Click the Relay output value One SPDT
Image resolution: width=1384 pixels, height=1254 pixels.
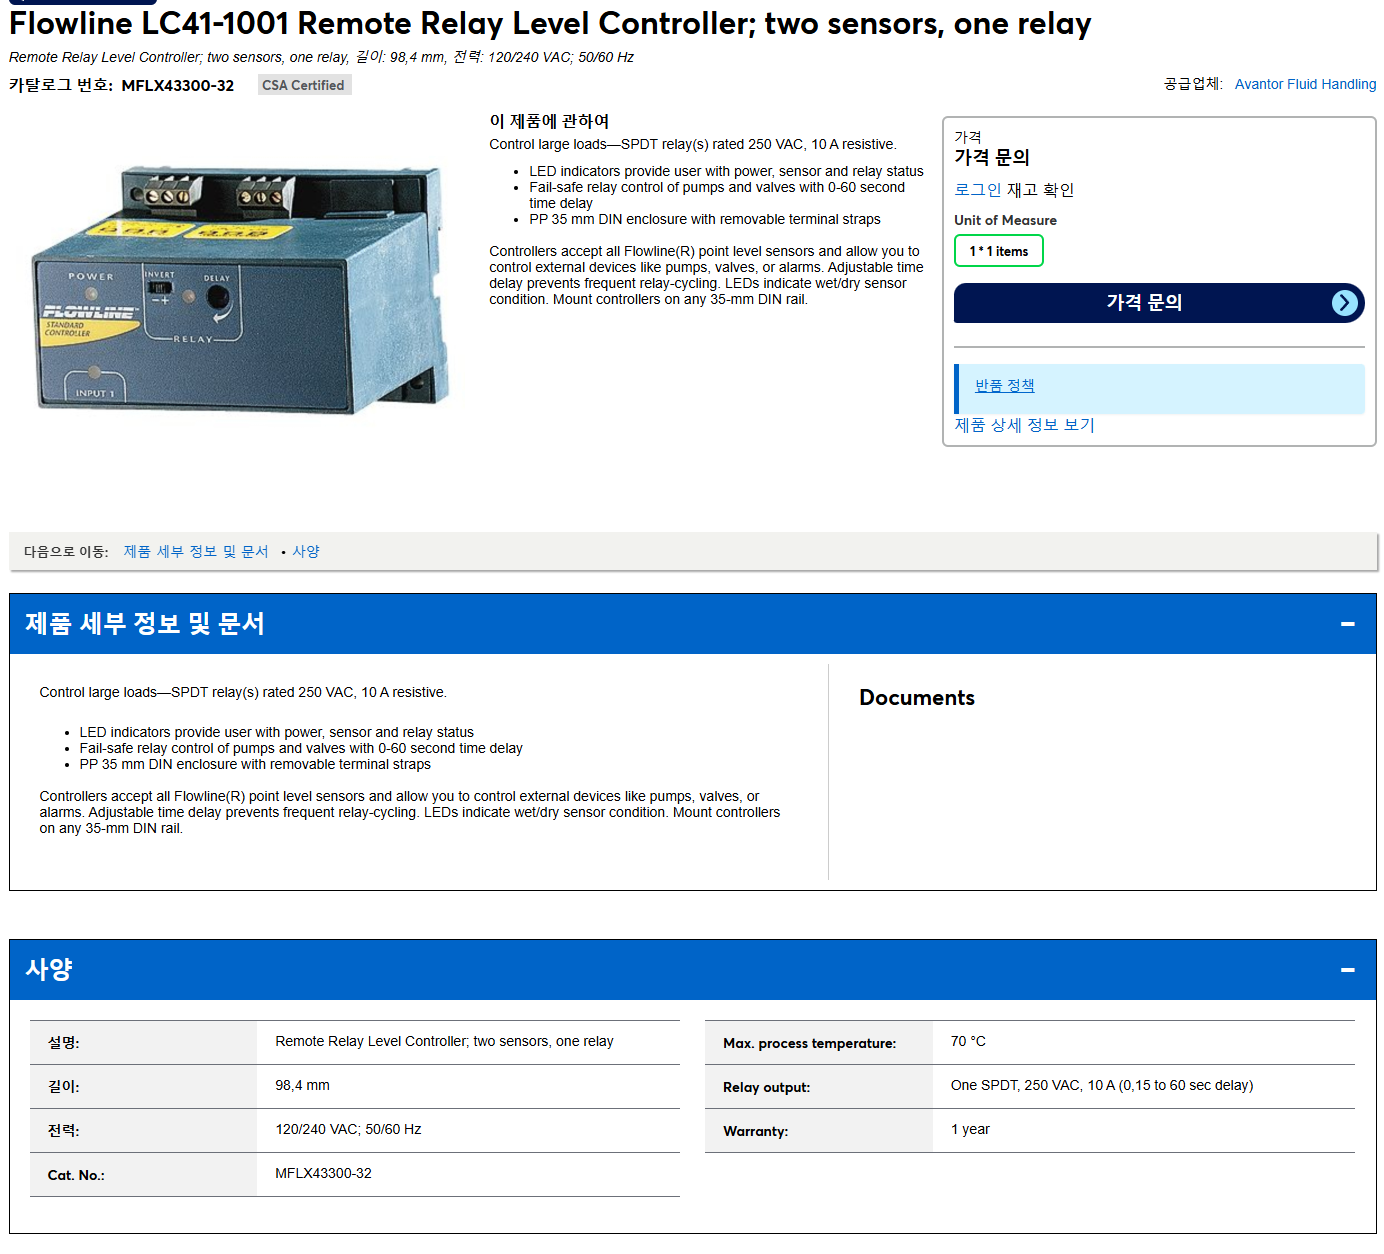(x=1102, y=1086)
